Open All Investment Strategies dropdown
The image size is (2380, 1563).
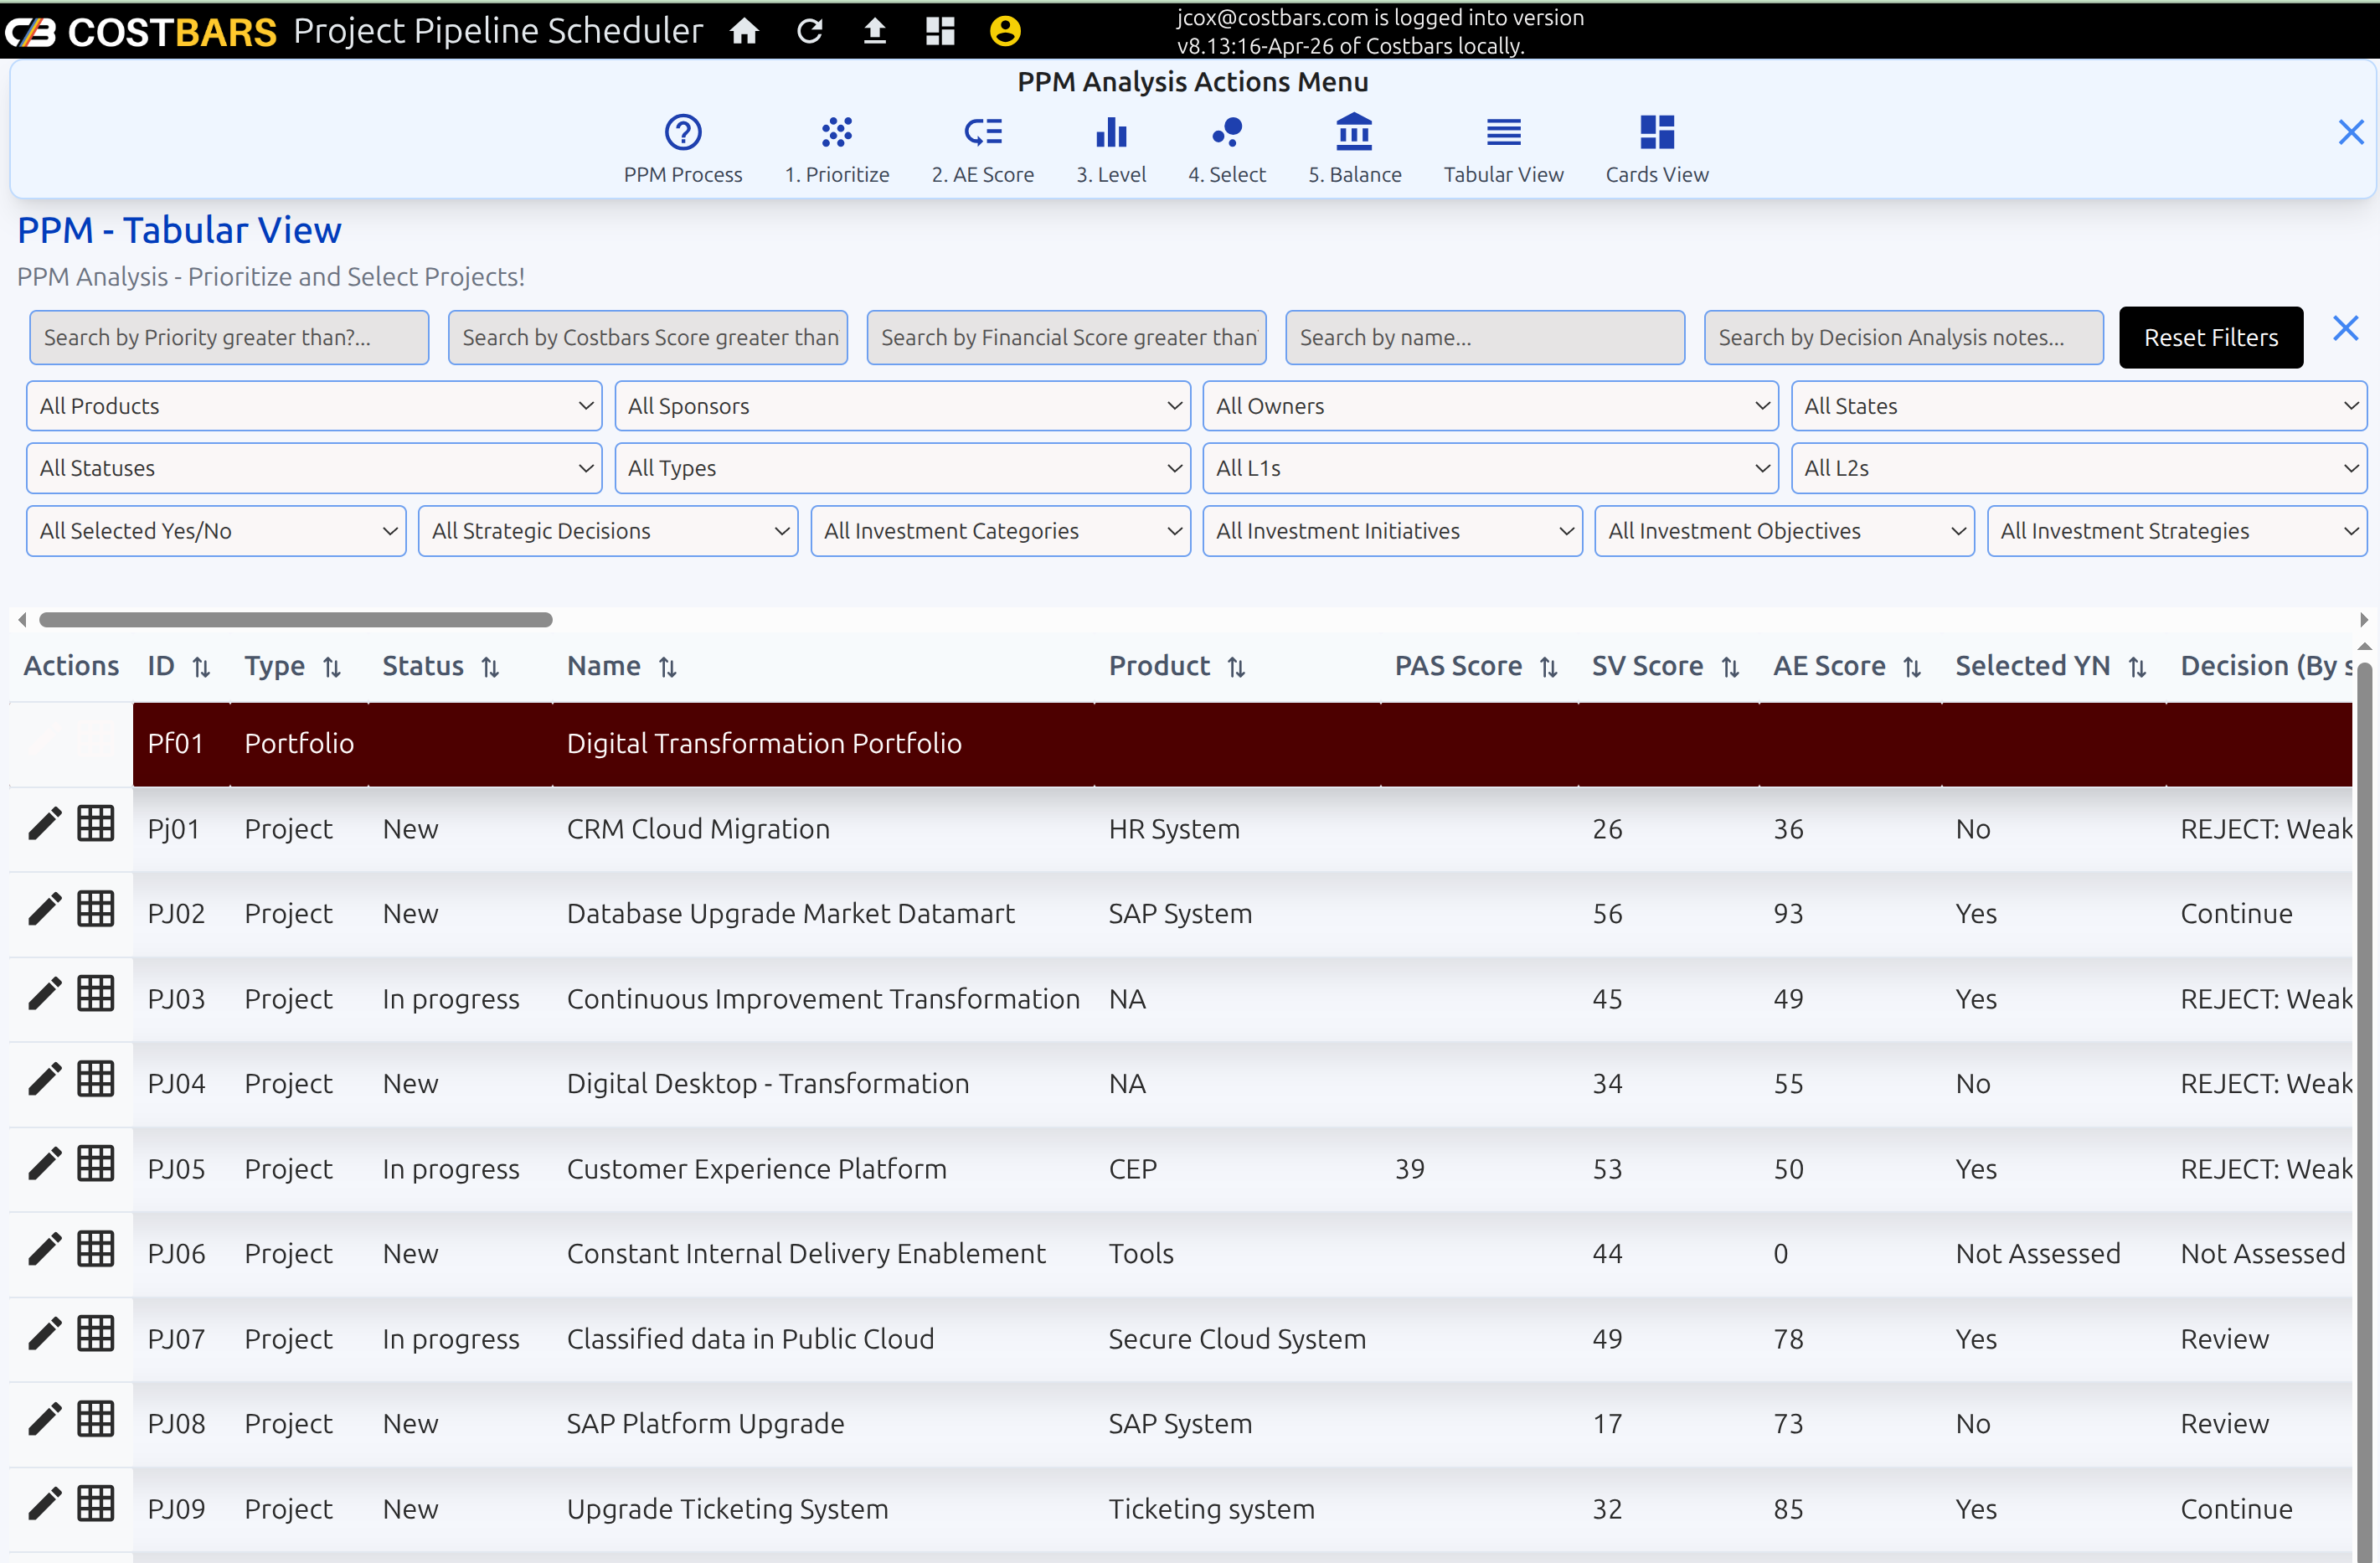(2176, 530)
